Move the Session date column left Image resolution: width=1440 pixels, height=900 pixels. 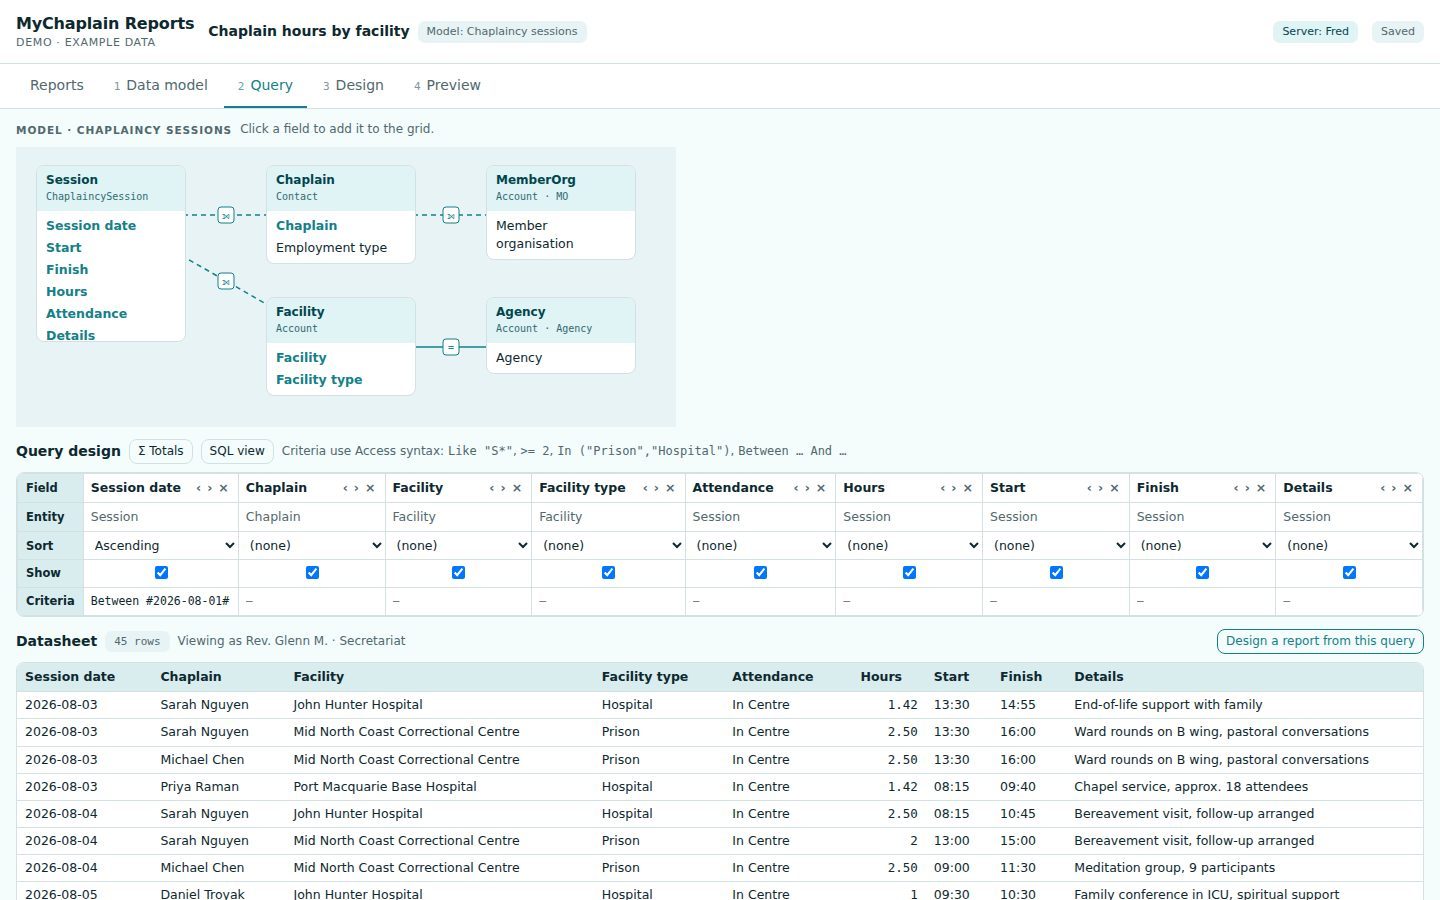click(x=199, y=488)
